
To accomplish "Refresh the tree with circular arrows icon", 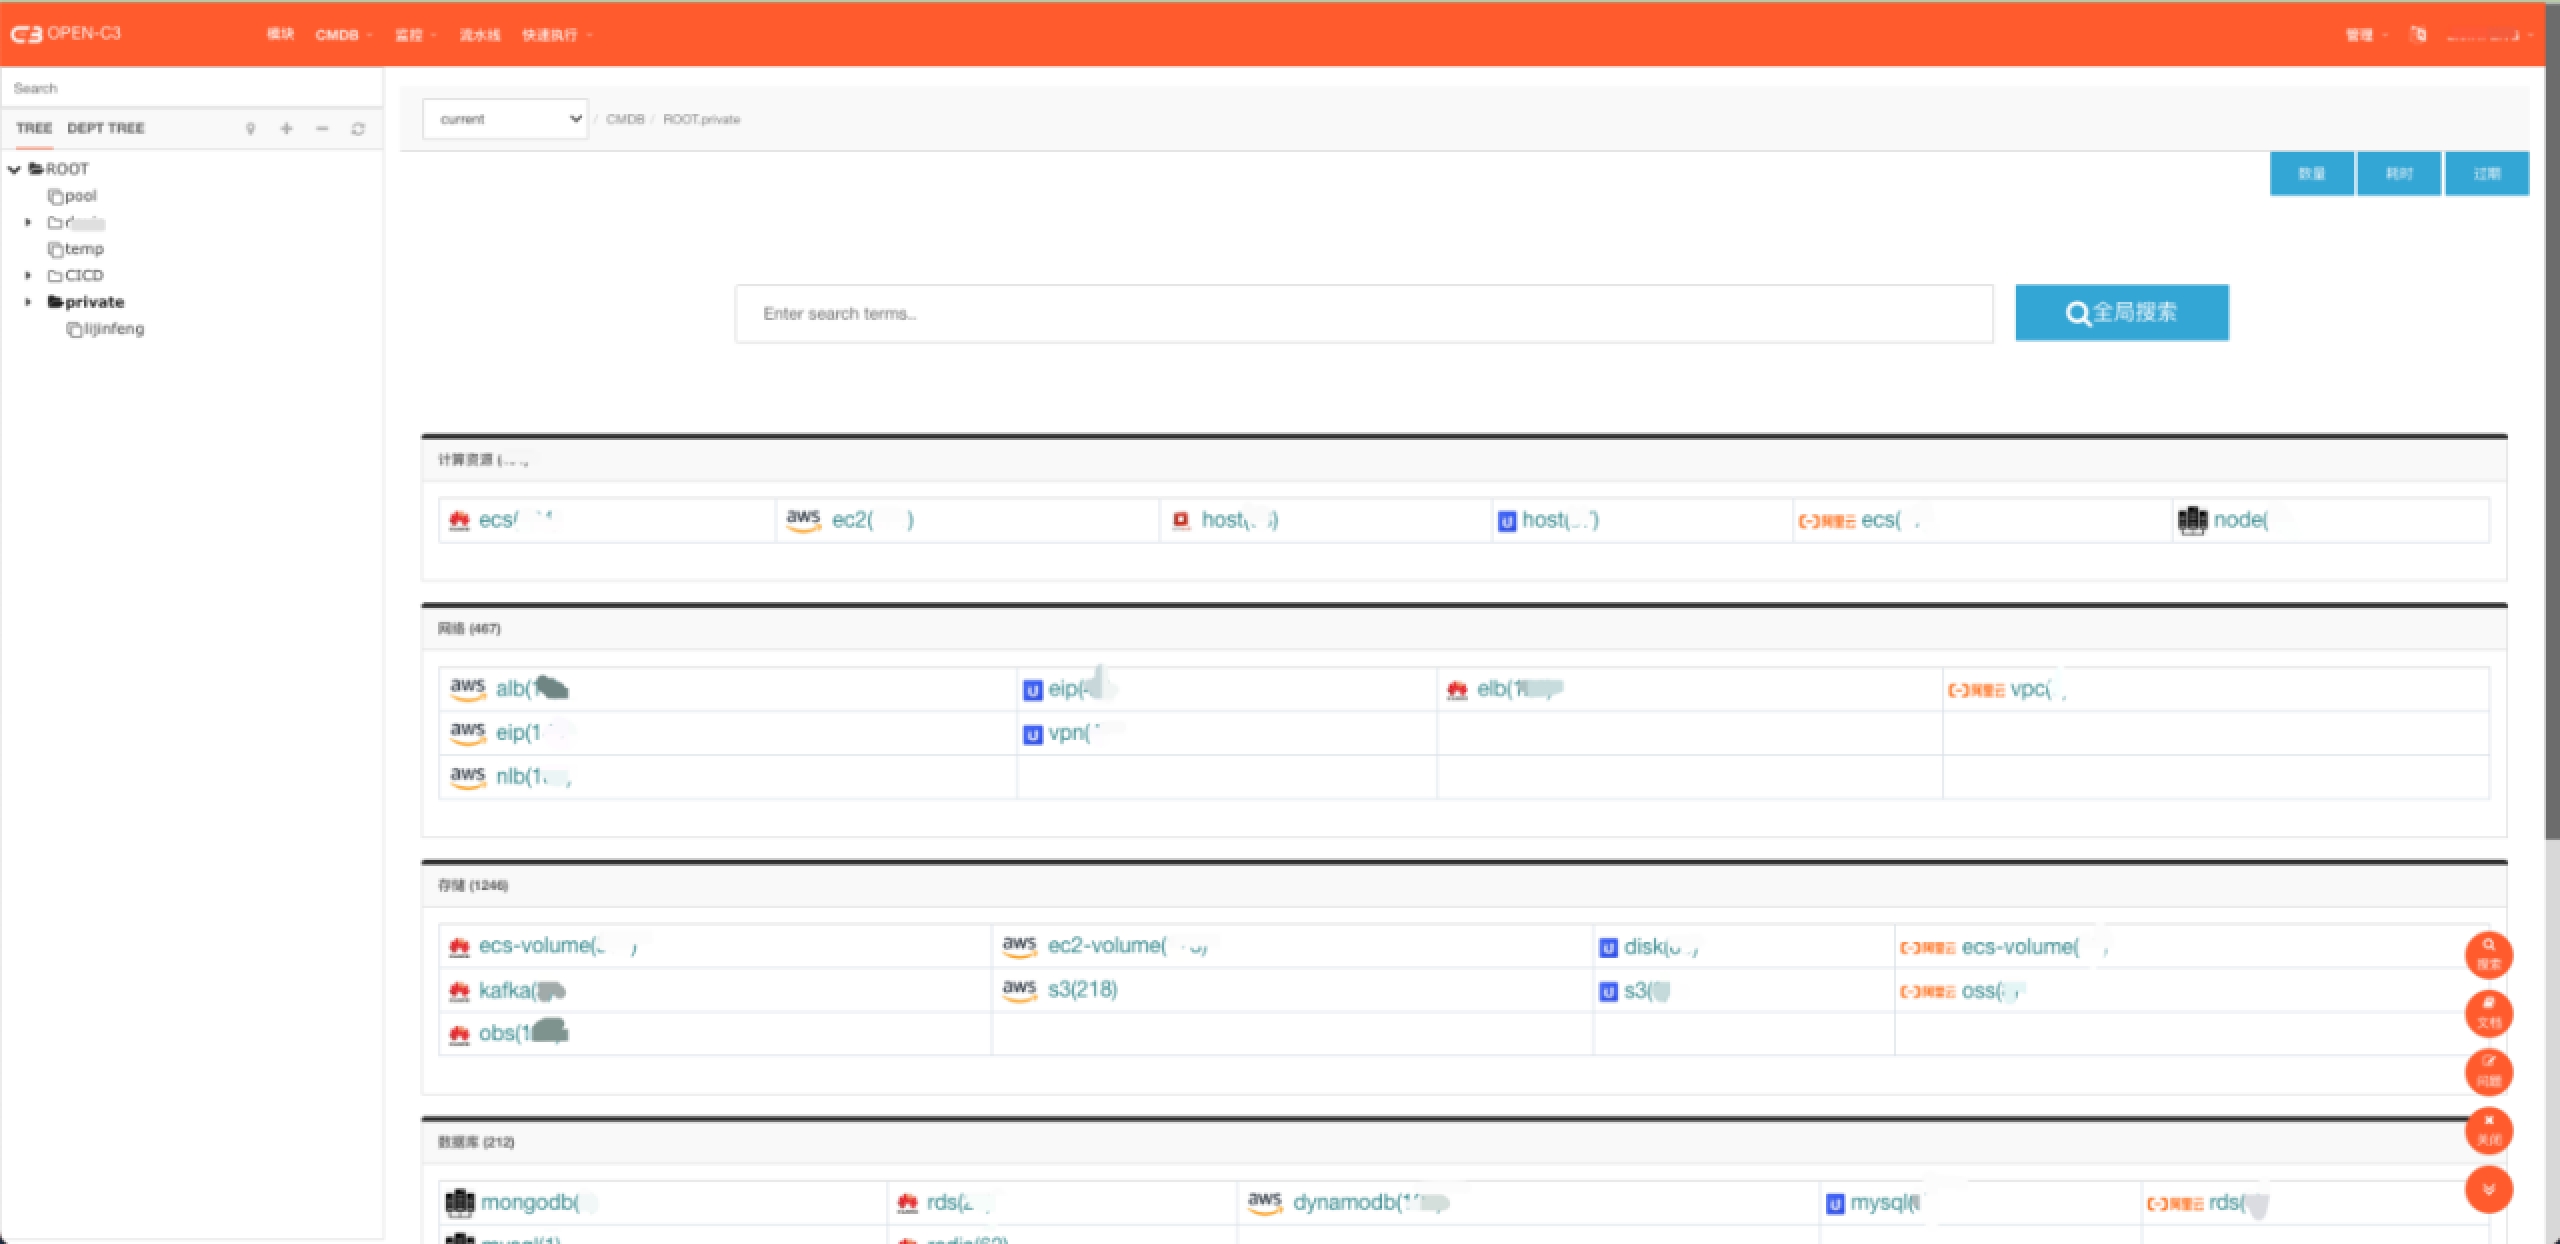I will (358, 128).
